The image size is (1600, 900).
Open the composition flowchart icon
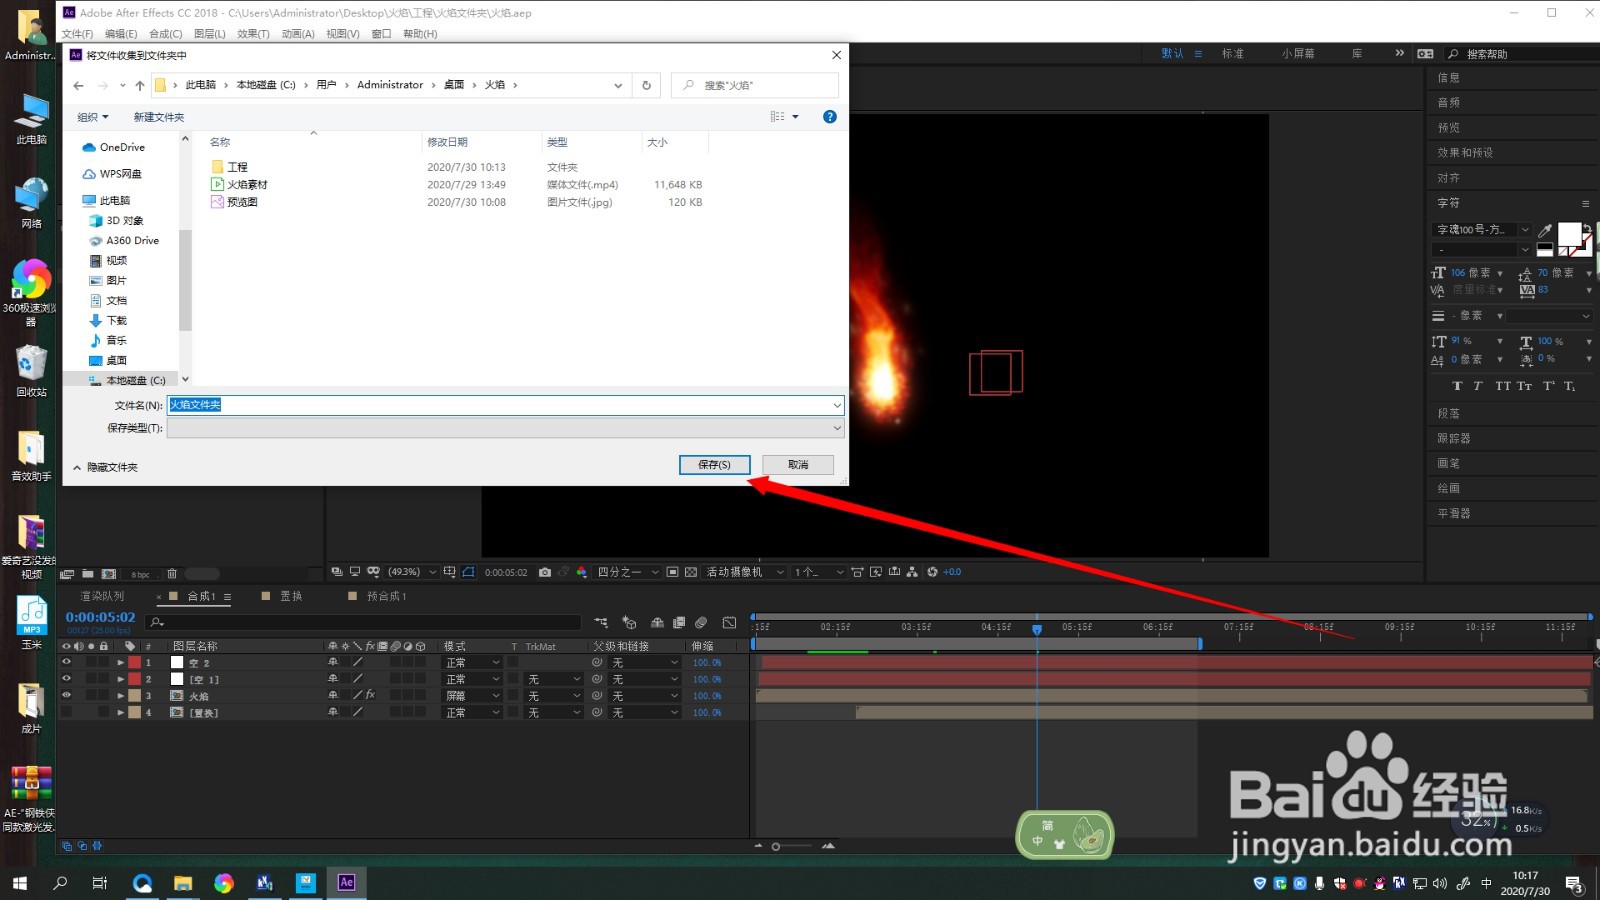(x=912, y=572)
